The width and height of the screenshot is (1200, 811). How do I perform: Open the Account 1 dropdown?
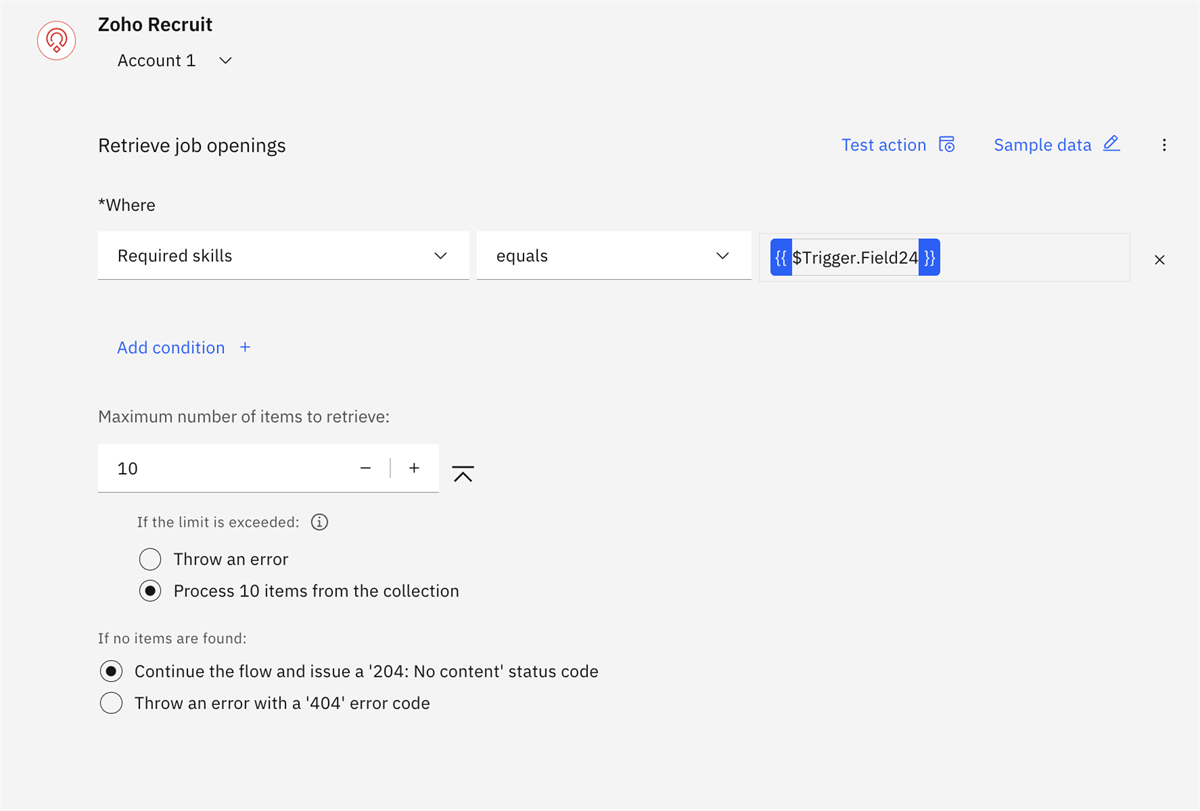pyautogui.click(x=175, y=60)
